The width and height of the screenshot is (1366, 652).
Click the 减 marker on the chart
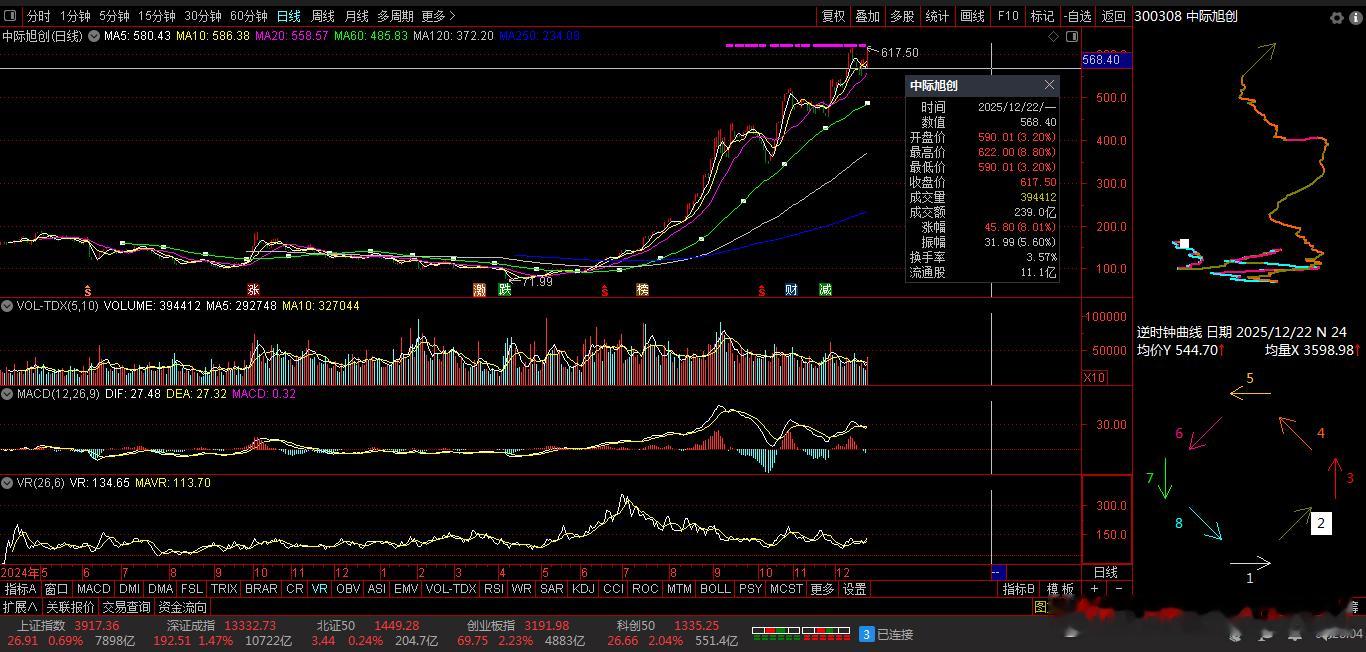(825, 290)
